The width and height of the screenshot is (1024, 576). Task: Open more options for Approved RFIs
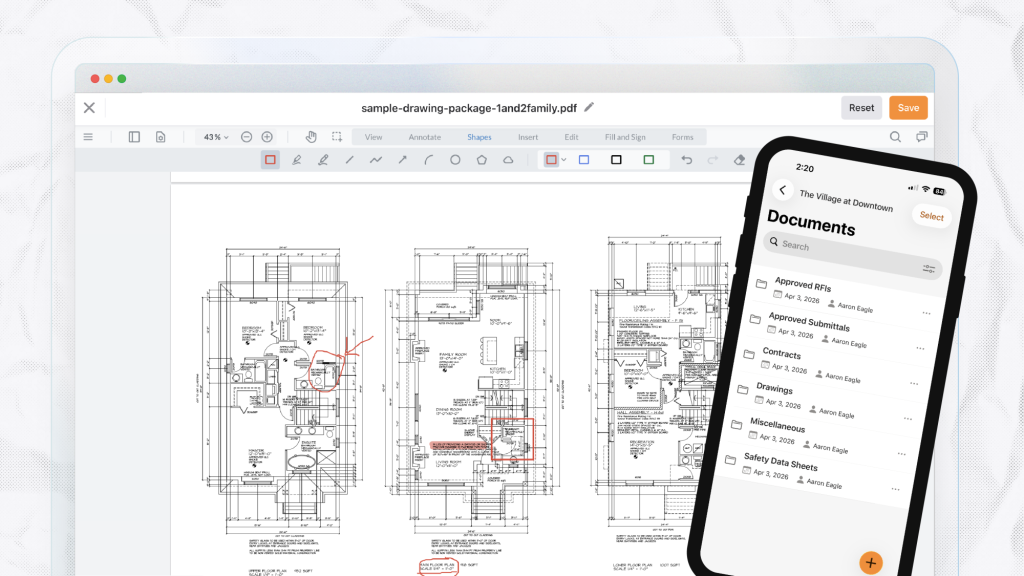pos(926,313)
